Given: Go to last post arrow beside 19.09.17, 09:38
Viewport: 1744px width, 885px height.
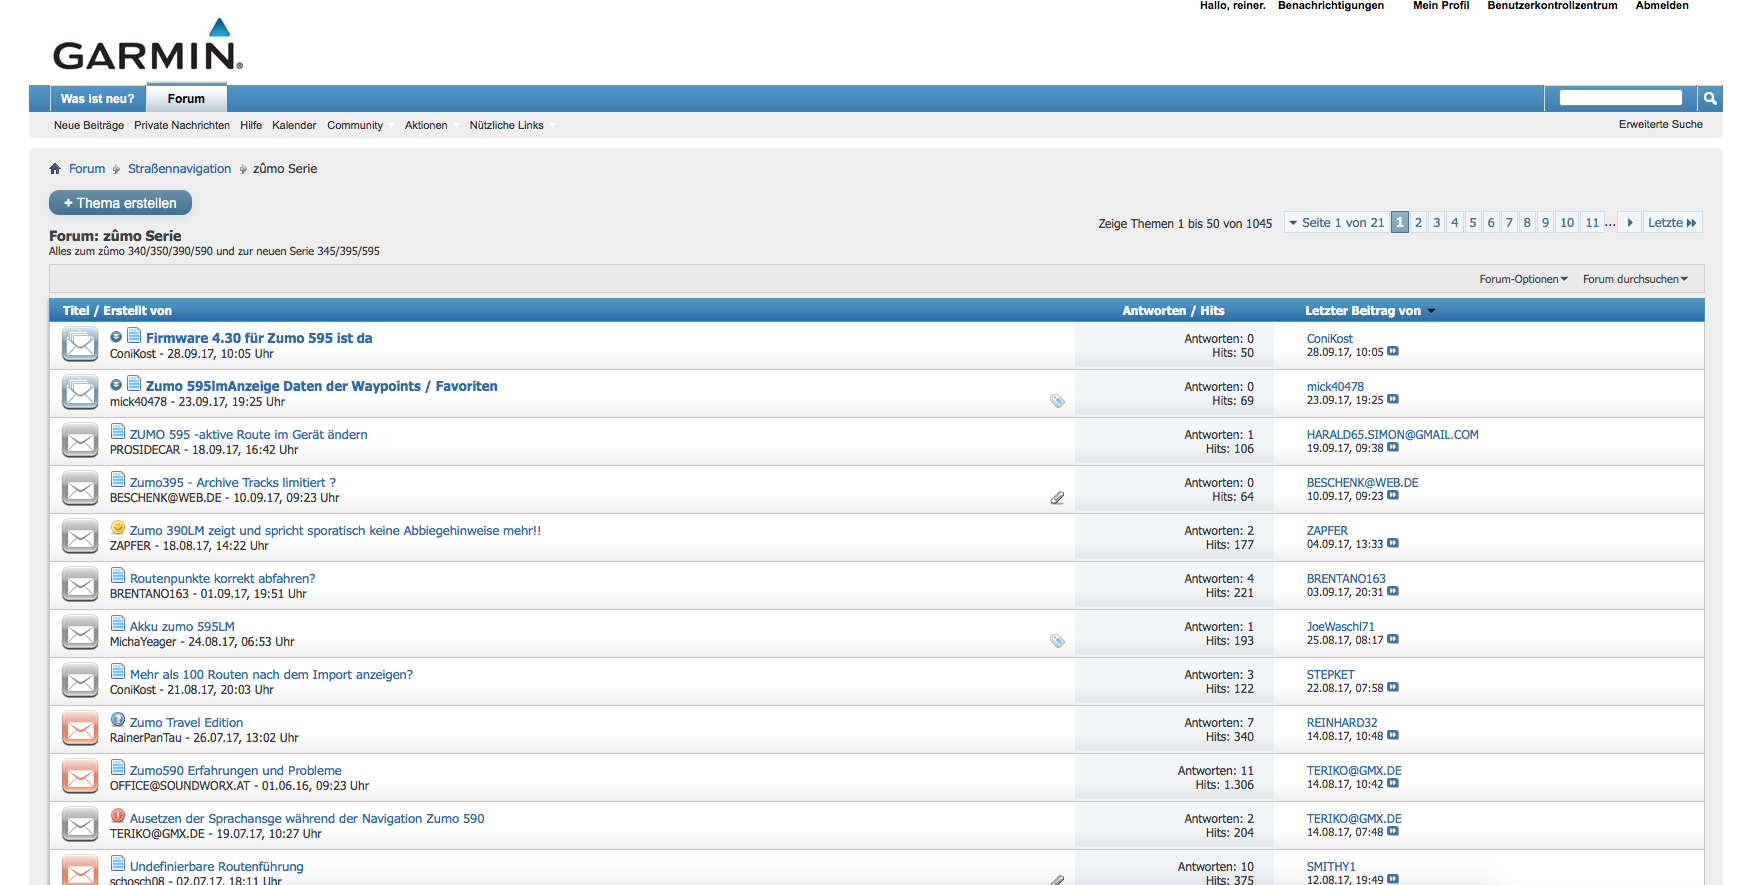Looking at the screenshot, I should (1393, 447).
